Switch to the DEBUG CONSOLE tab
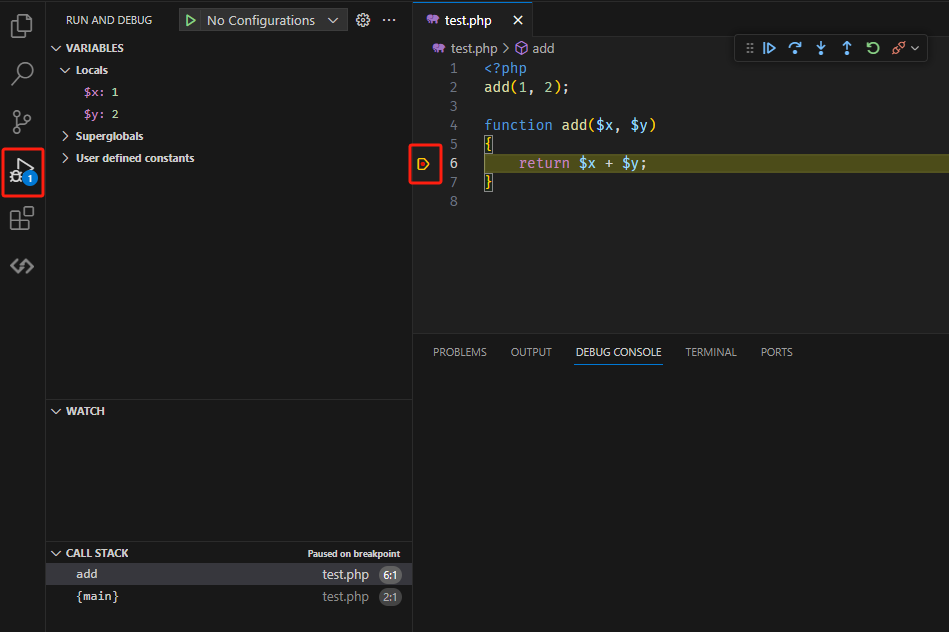Image resolution: width=949 pixels, height=632 pixels. click(619, 352)
